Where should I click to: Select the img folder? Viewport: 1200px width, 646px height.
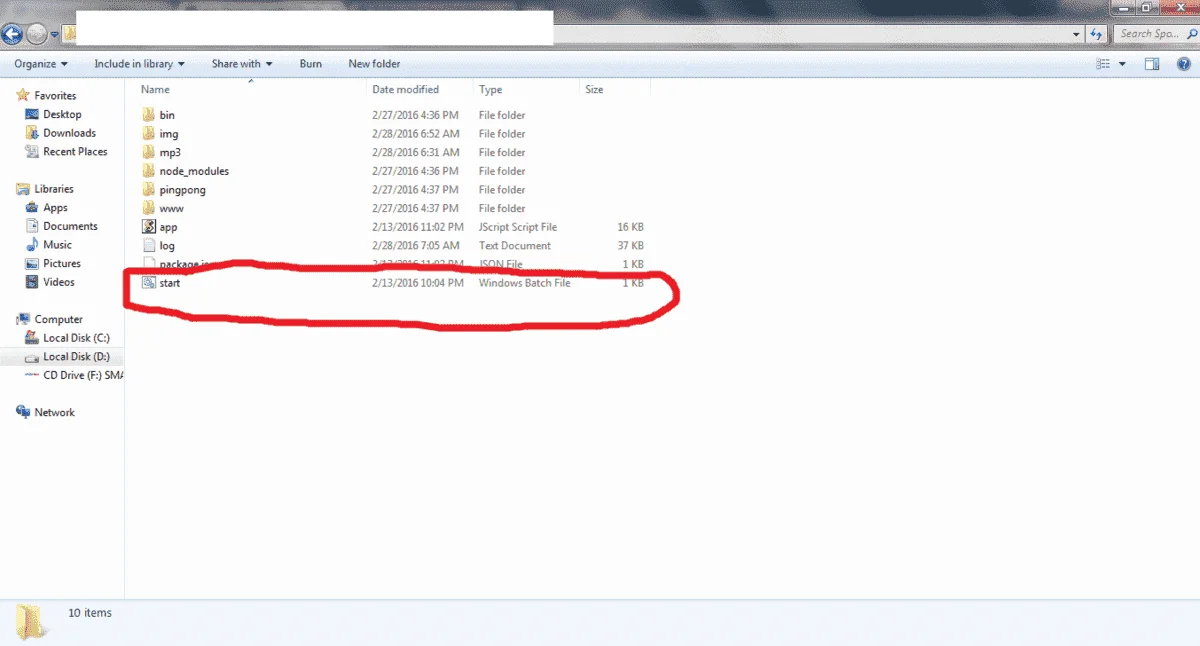click(x=168, y=134)
